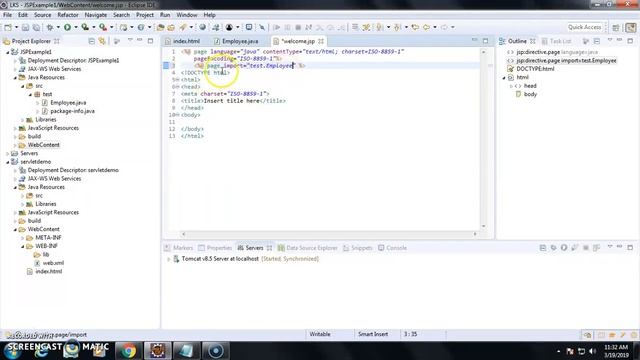Select web.xml under WEB-INF
640x360 pixels.
[53, 263]
